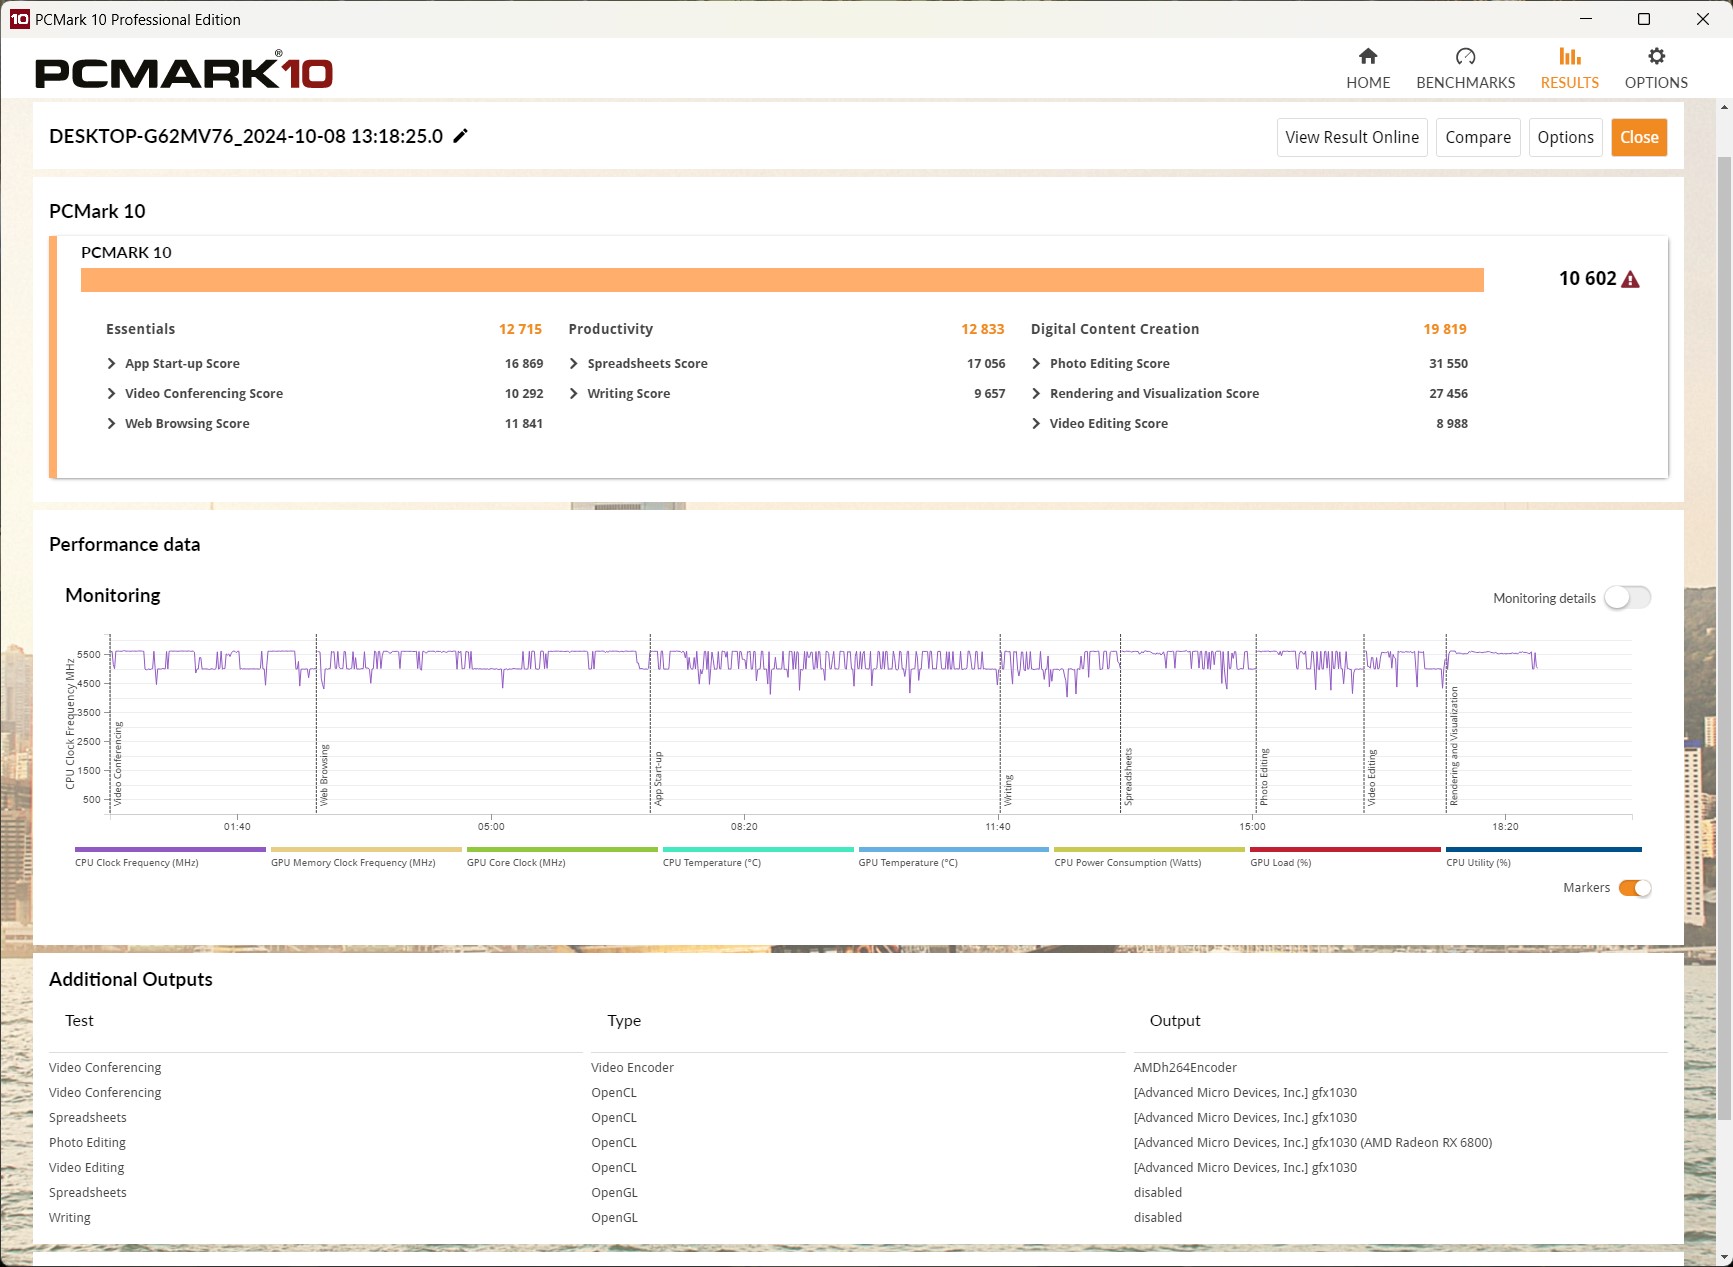Click the vertical scrollbar up arrow
1733x1267 pixels.
(x=1724, y=107)
